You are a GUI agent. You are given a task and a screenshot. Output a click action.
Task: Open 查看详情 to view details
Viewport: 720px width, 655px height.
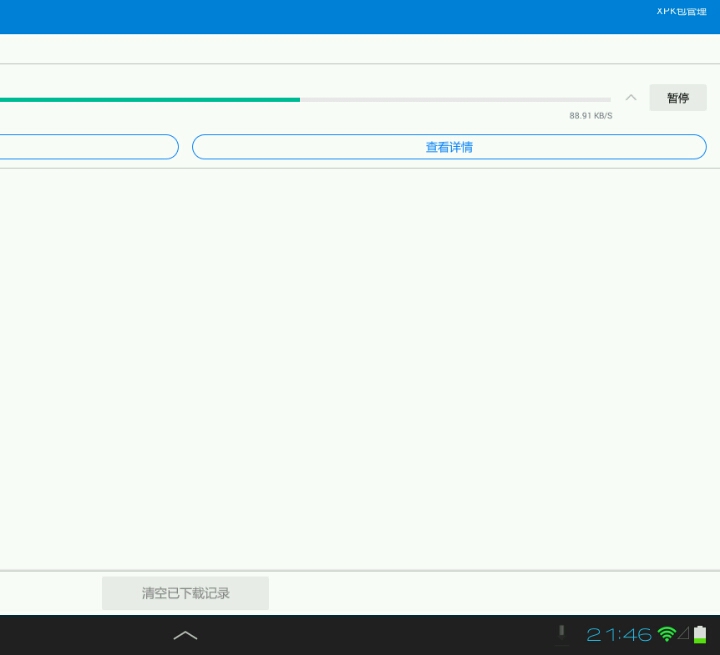pos(449,147)
